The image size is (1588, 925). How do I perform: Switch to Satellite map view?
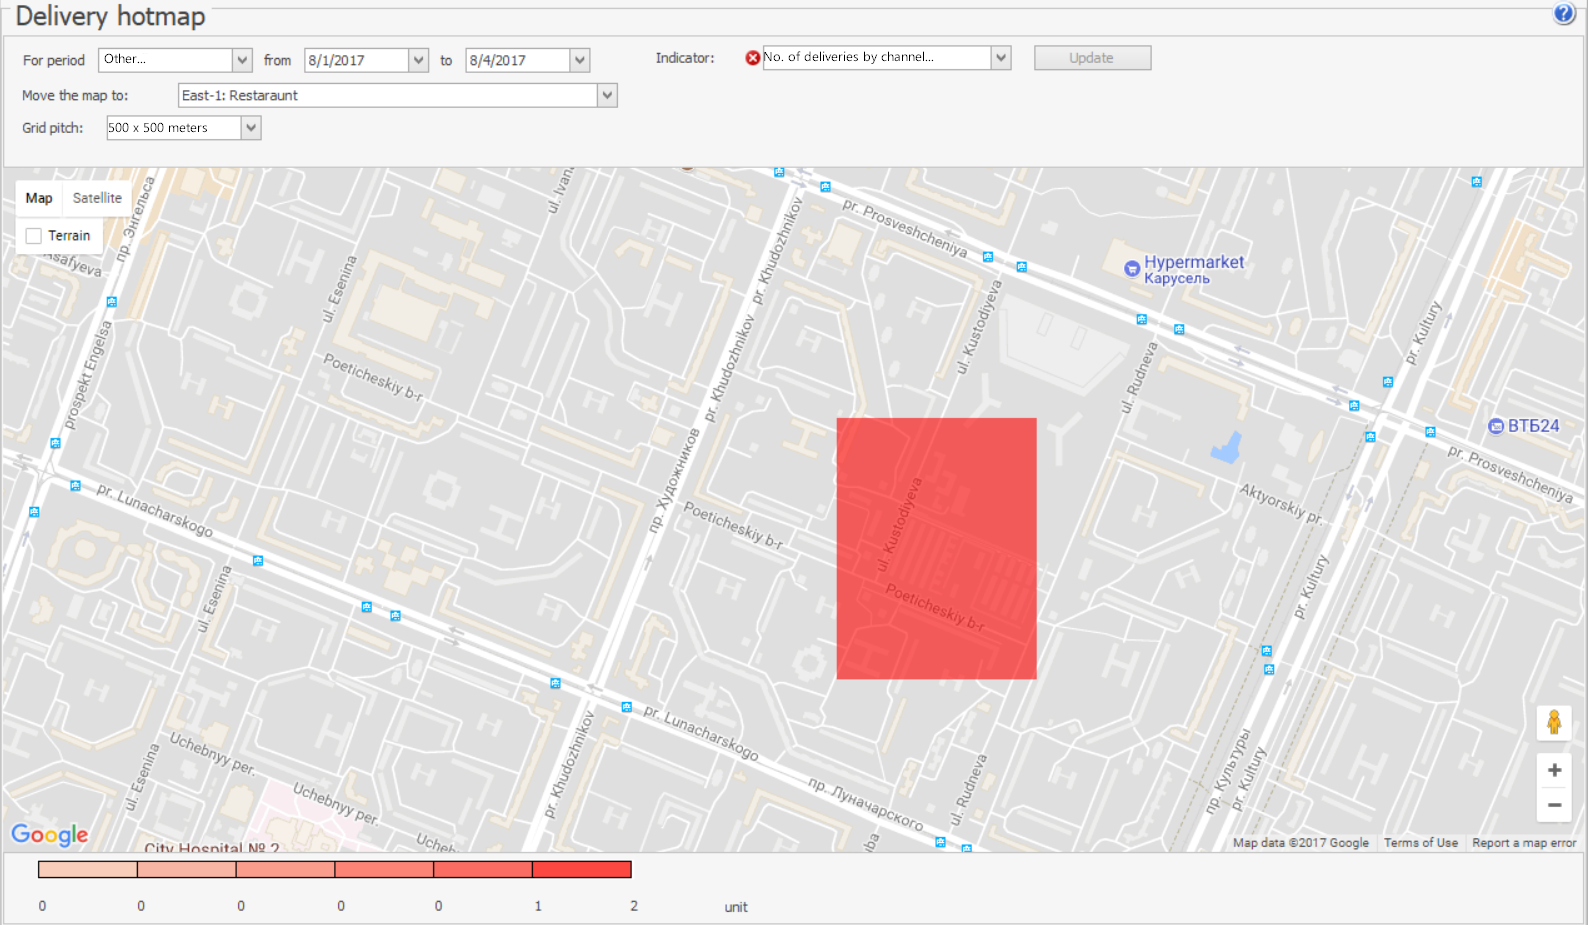(x=97, y=198)
